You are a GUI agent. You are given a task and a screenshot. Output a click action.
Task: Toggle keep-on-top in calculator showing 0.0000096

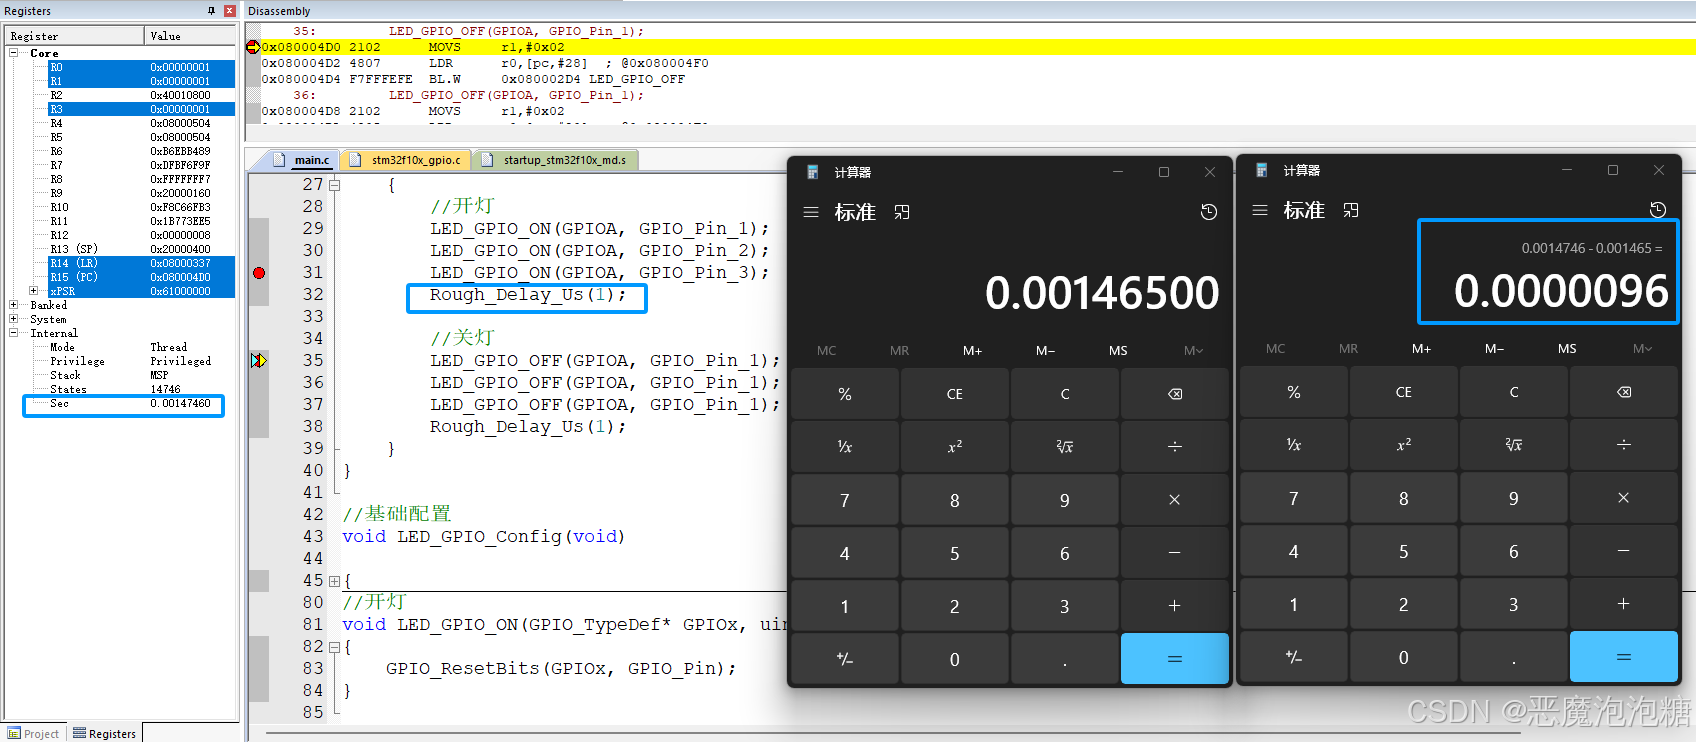(x=1351, y=210)
